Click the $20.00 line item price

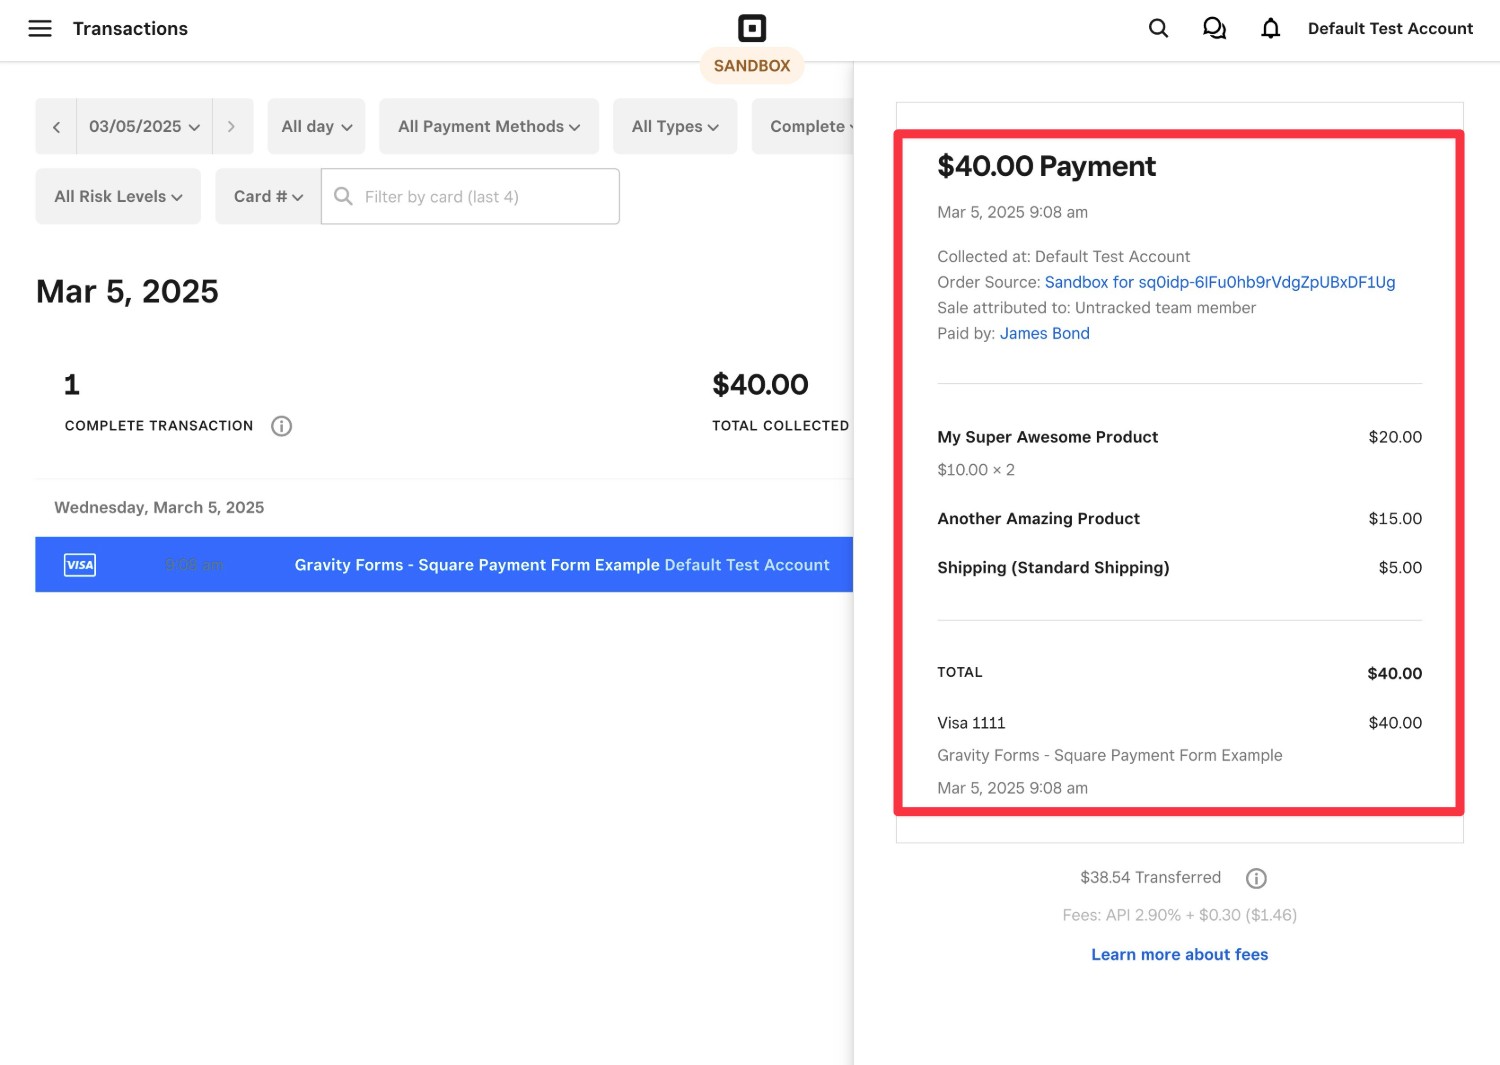(x=1395, y=437)
